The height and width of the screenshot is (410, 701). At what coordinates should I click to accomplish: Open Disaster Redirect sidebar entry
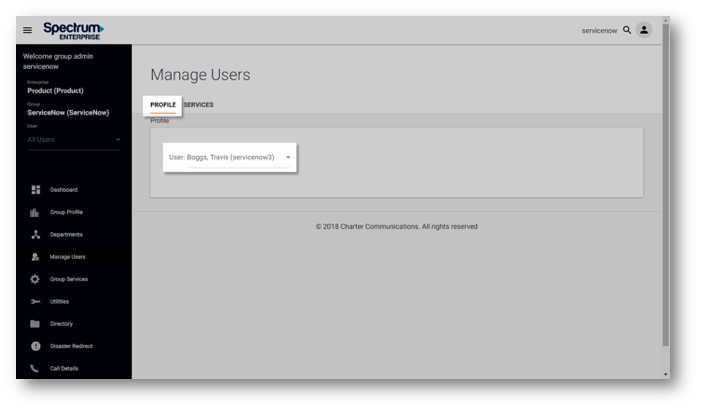71,346
